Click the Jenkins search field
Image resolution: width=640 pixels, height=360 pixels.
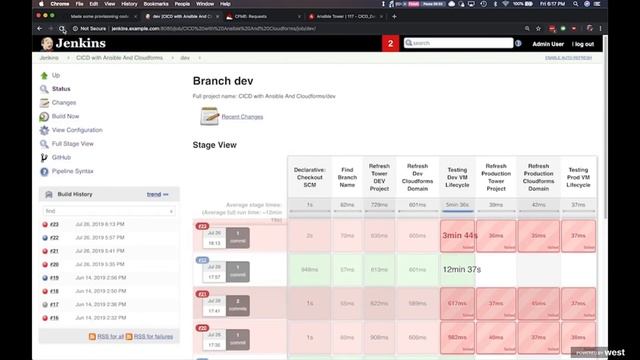coord(458,43)
